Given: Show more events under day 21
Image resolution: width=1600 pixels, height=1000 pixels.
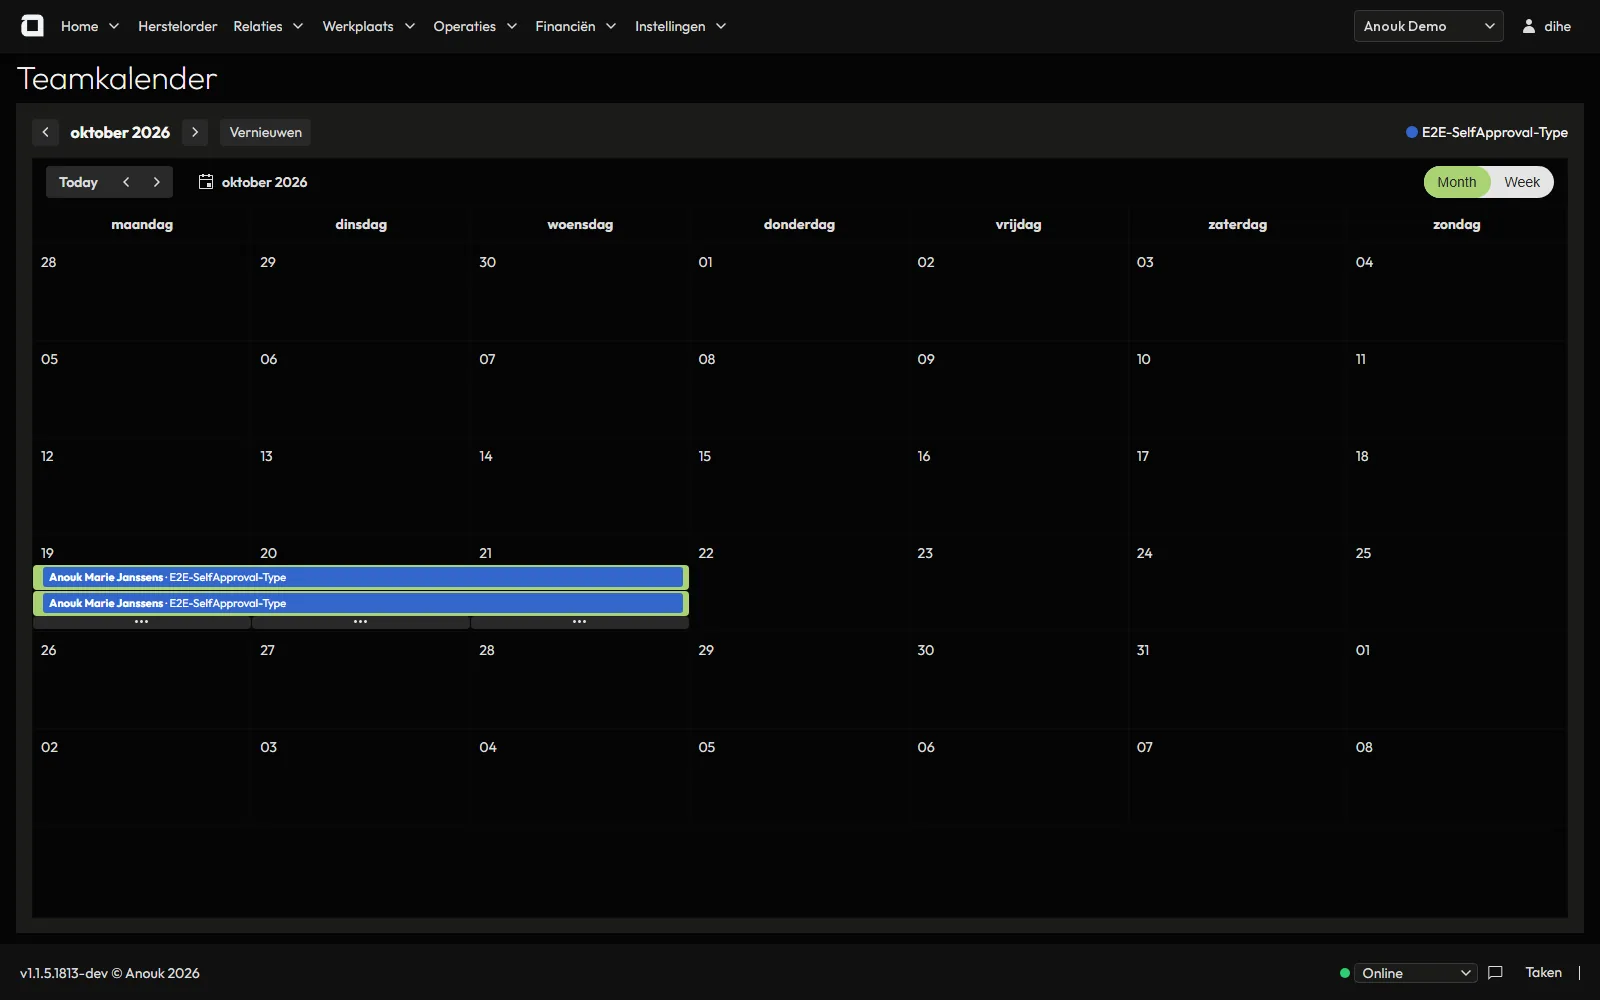Looking at the screenshot, I should [x=580, y=622].
